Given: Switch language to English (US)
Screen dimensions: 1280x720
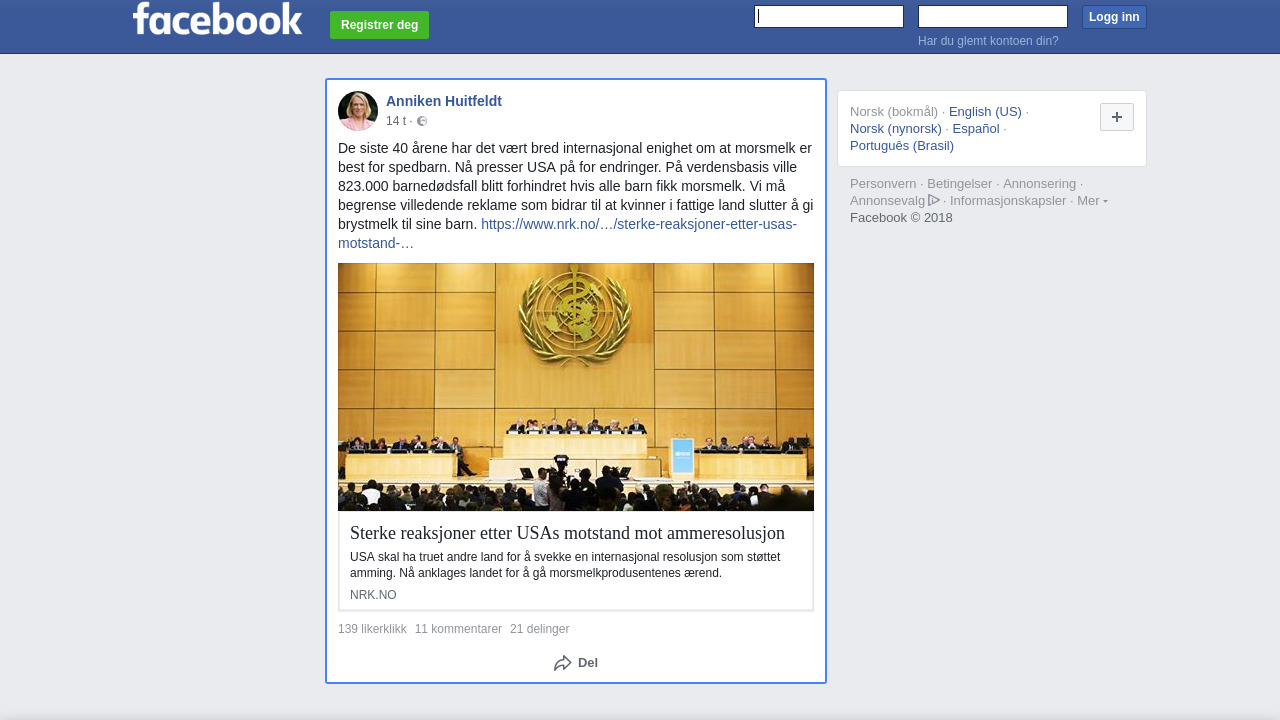Looking at the screenshot, I should pos(985,111).
